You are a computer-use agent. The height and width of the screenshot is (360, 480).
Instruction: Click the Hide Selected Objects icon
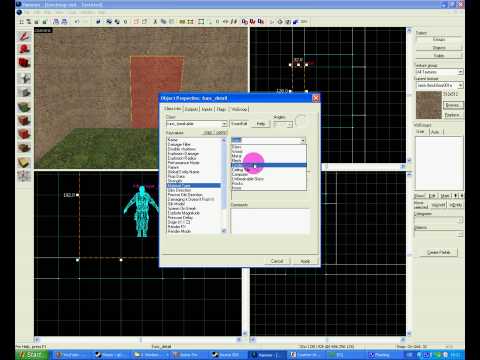tap(136, 22)
